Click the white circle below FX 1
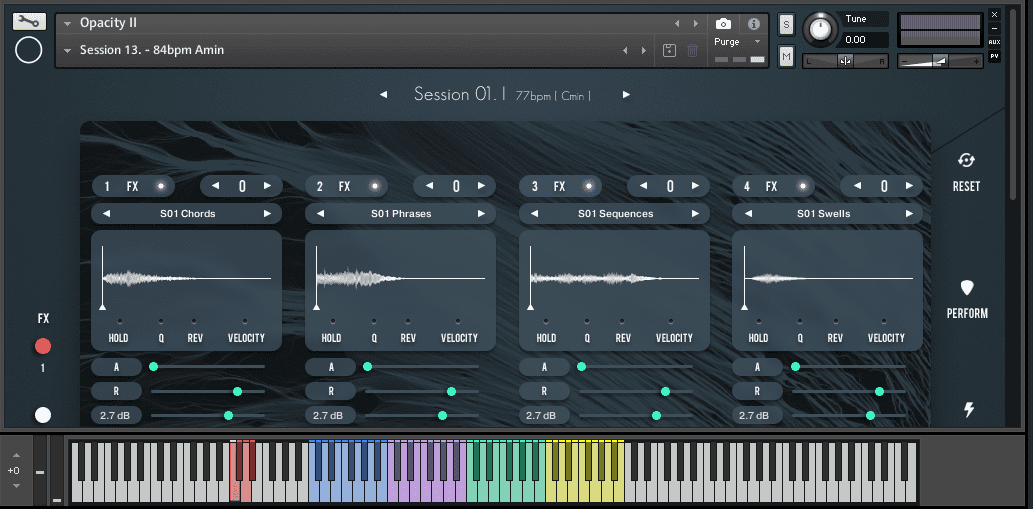Screen dimensions: 1033x509 click(43, 415)
